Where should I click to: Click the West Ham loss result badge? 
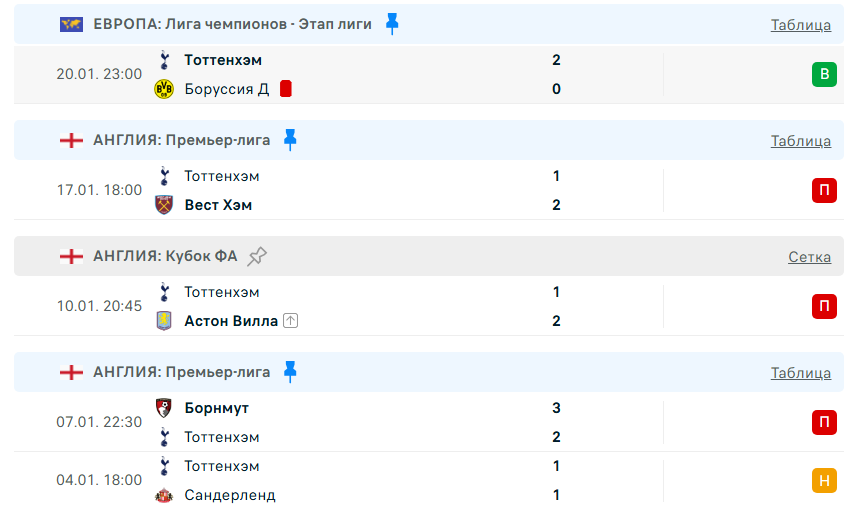tap(823, 190)
